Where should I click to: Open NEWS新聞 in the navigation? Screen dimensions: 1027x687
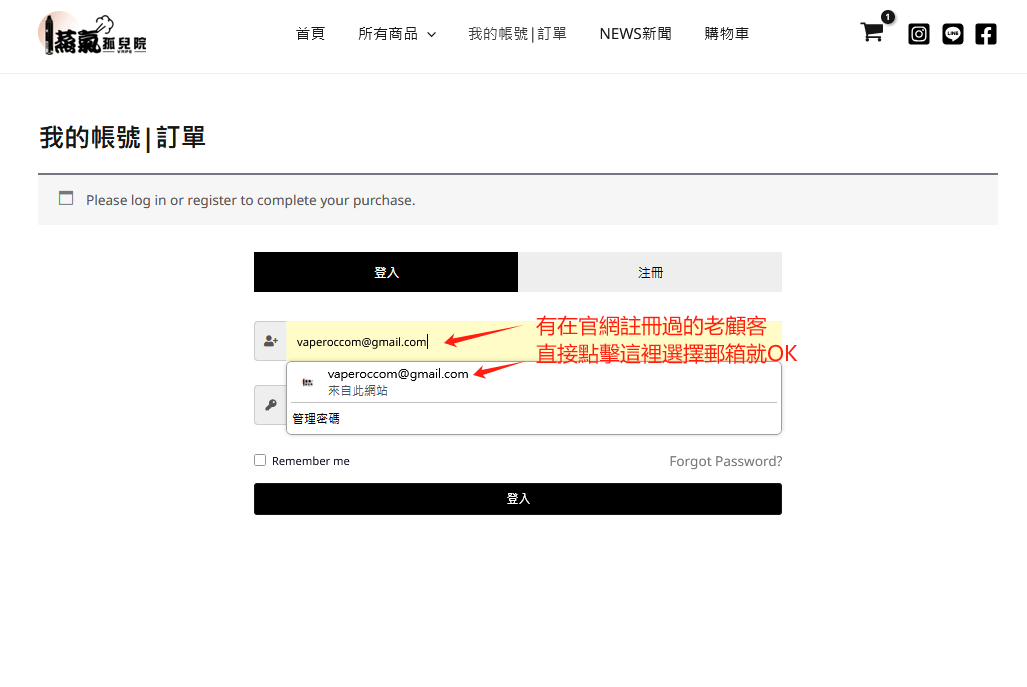pyautogui.click(x=635, y=34)
